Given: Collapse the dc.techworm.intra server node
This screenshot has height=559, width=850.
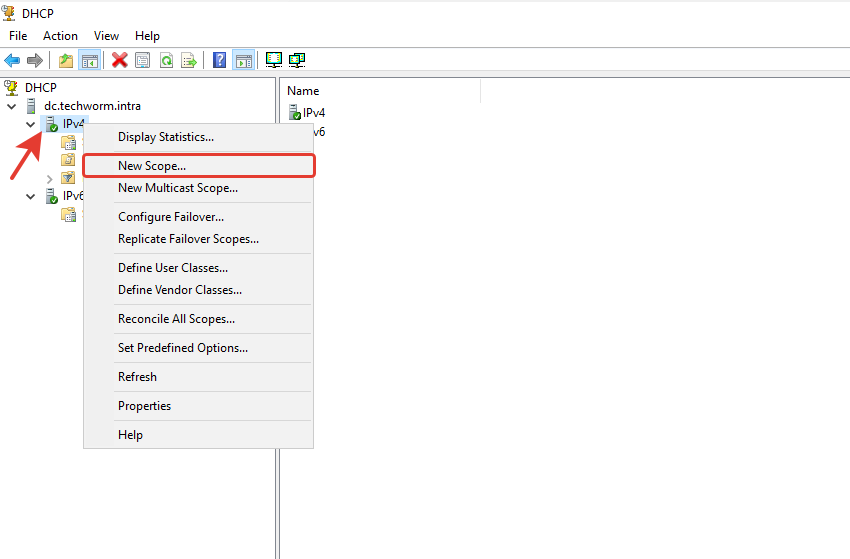Looking at the screenshot, I should [12, 106].
